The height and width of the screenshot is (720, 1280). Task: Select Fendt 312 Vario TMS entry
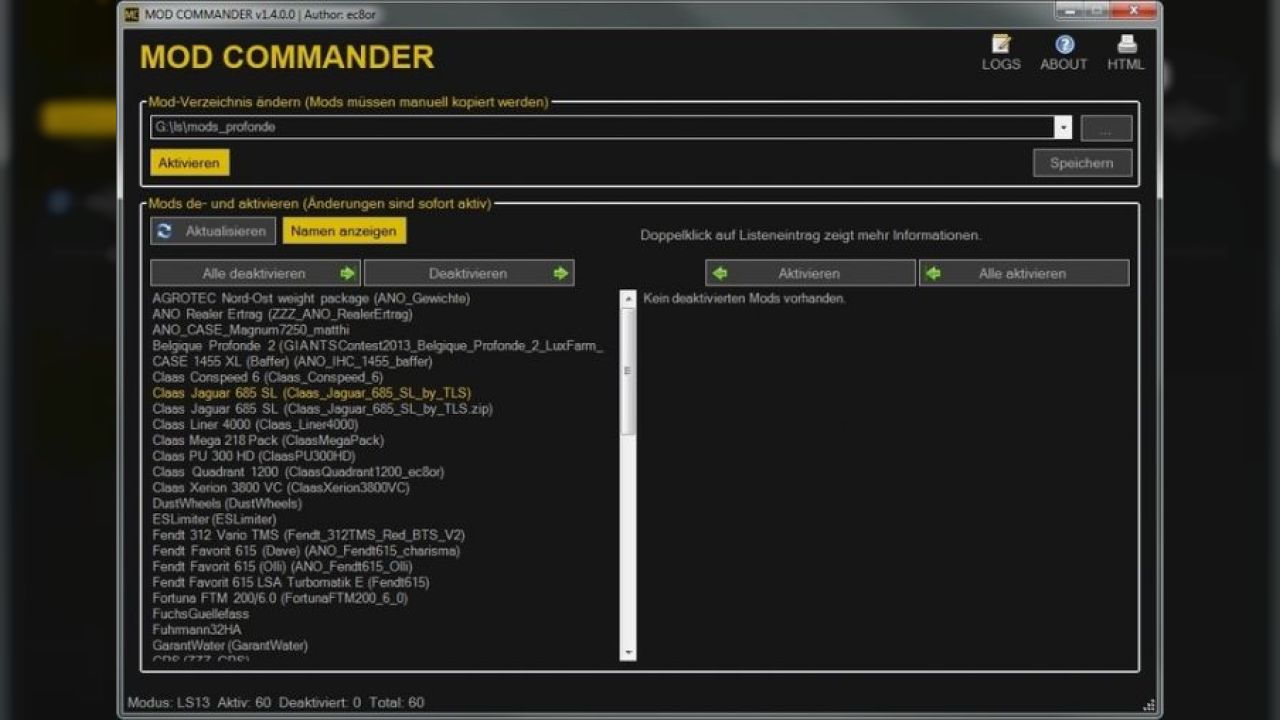(x=308, y=535)
